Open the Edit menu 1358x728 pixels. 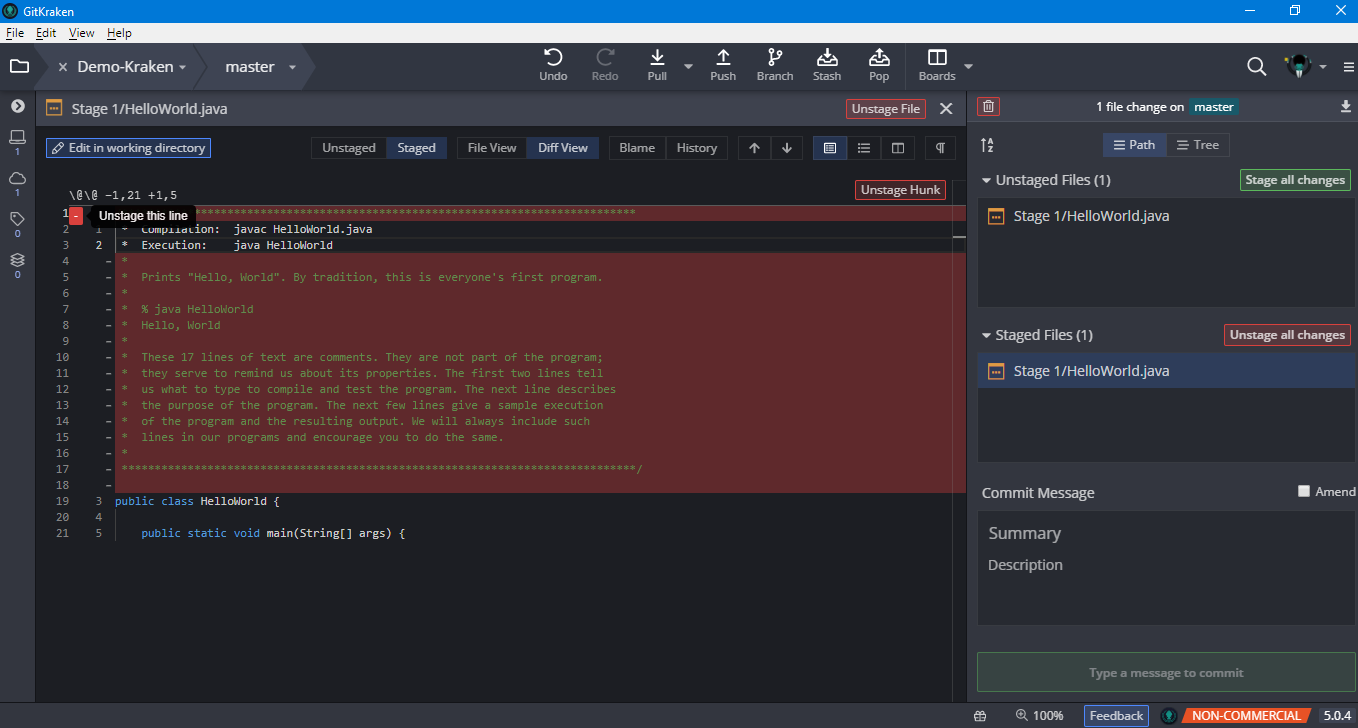46,33
